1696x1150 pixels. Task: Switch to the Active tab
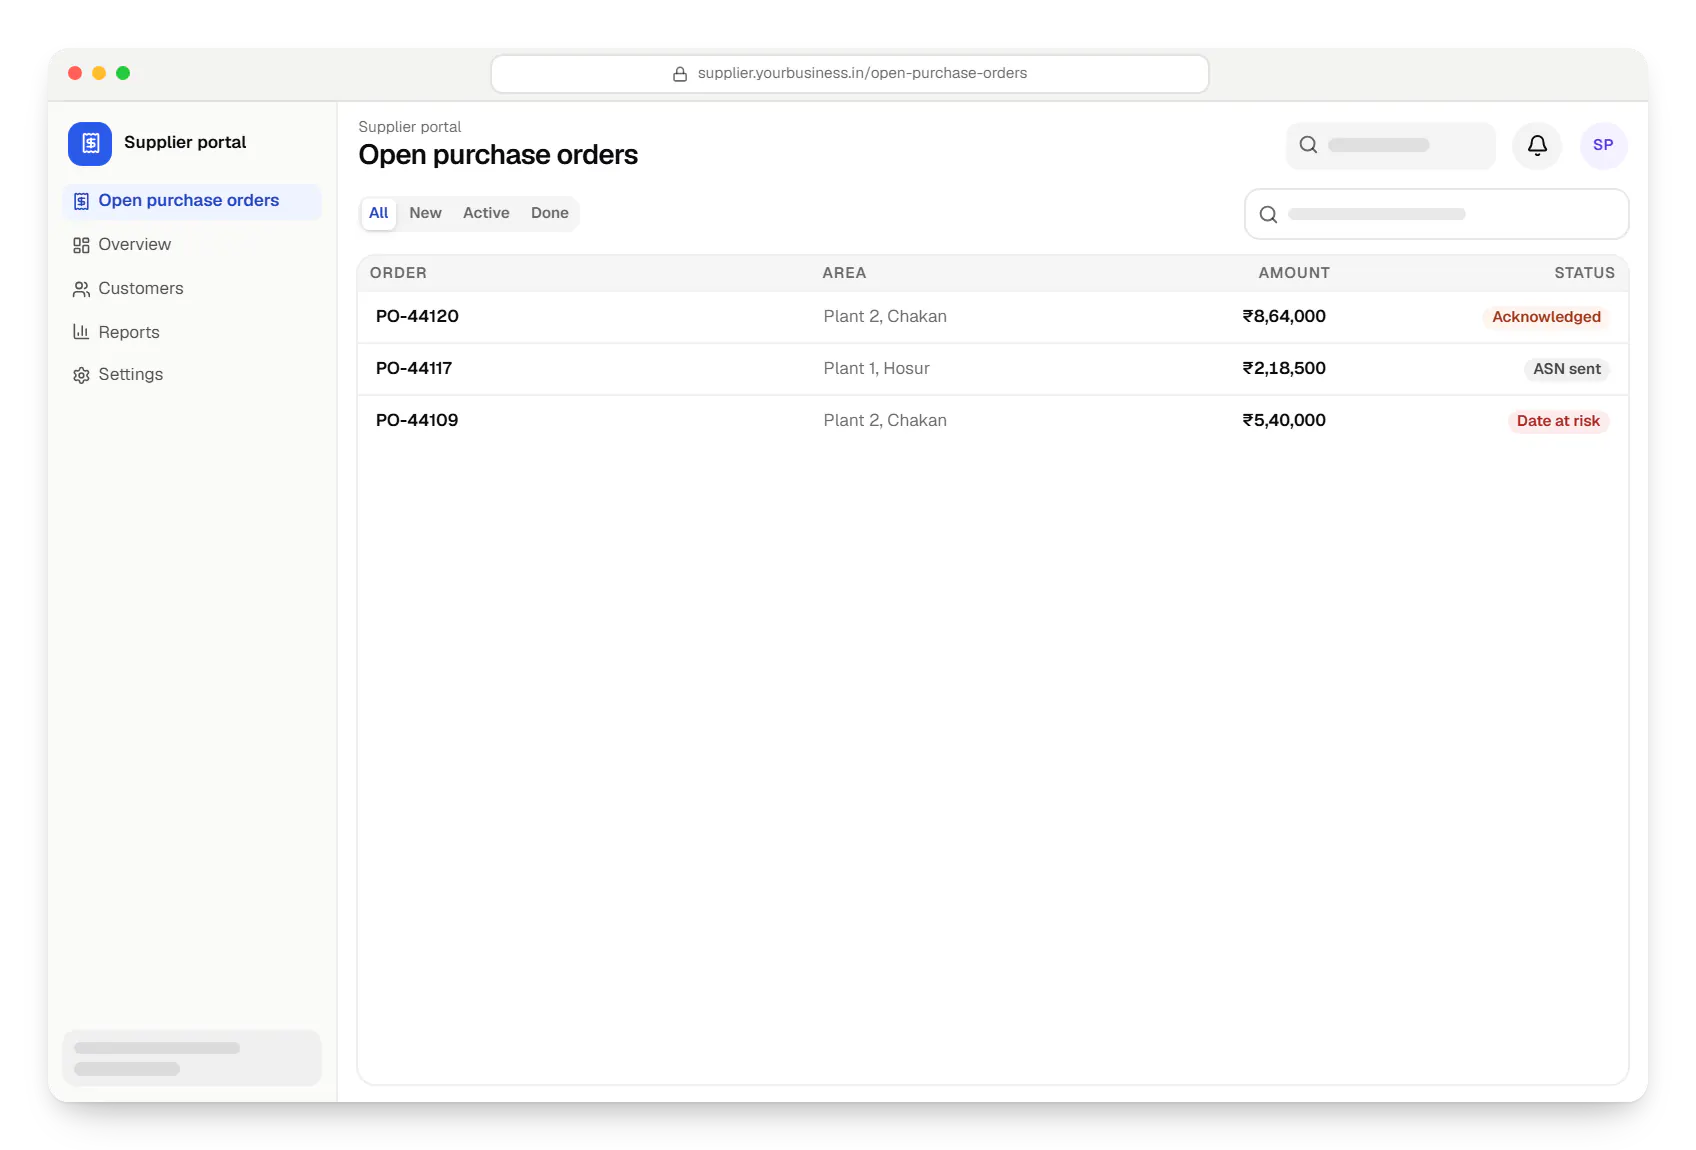pos(486,213)
